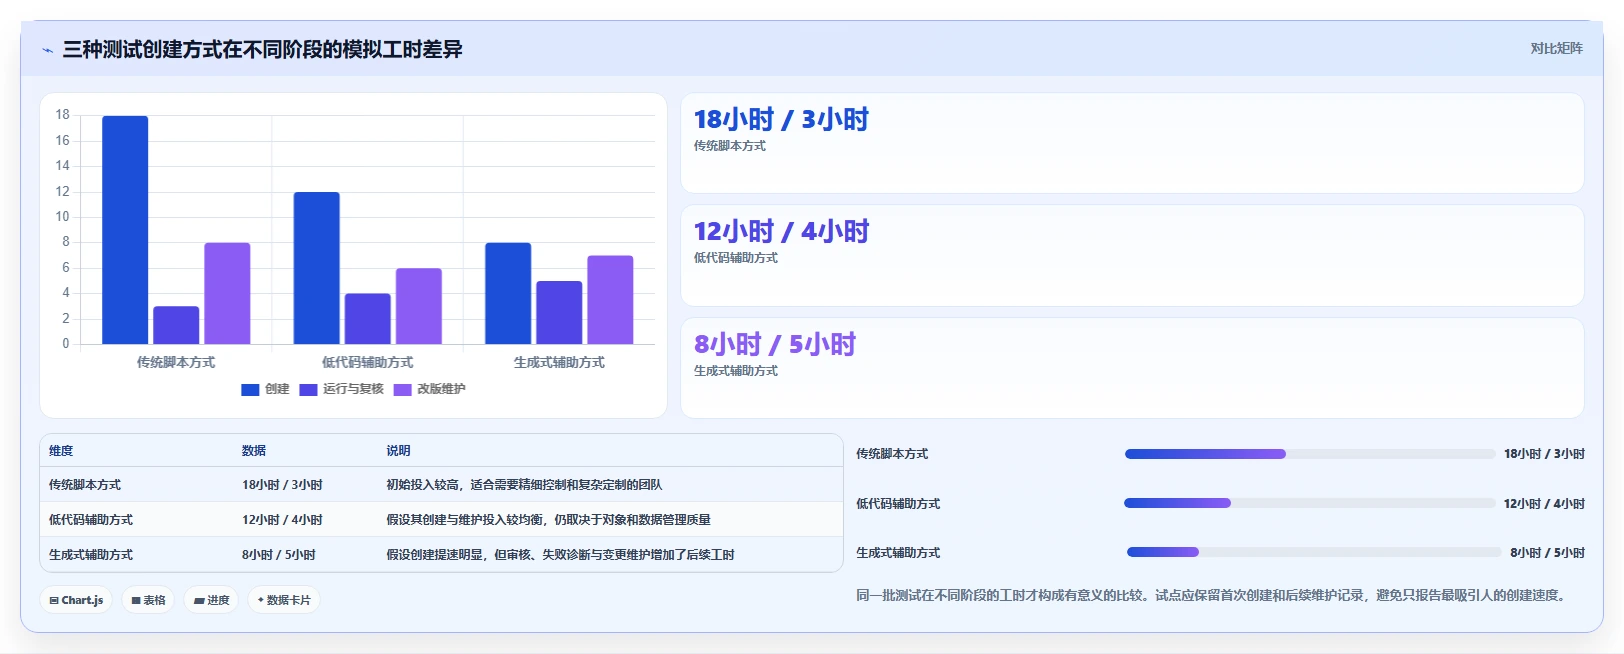Click the table cell 8小时 / 5小时
1624x654 pixels.
[279, 555]
